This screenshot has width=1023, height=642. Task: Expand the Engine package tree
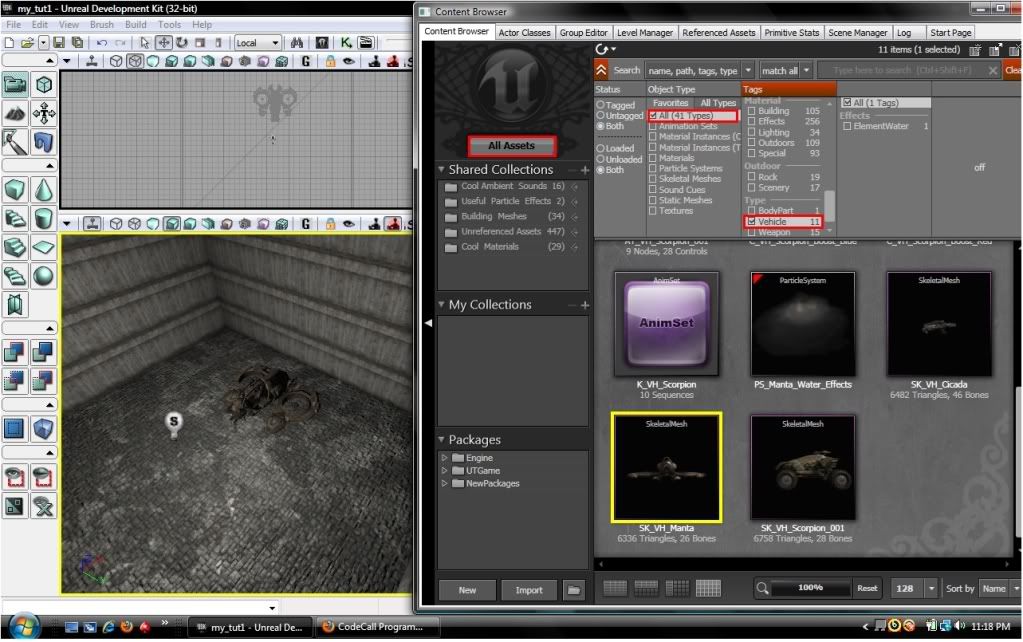[x=445, y=458]
